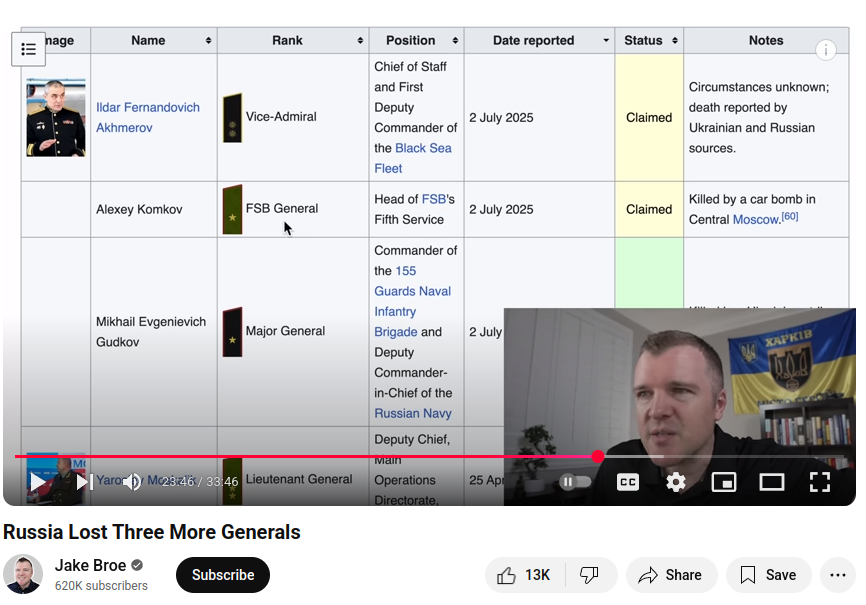The width and height of the screenshot is (866, 605).
Task: Sort the table by Date reported column
Action: [539, 40]
